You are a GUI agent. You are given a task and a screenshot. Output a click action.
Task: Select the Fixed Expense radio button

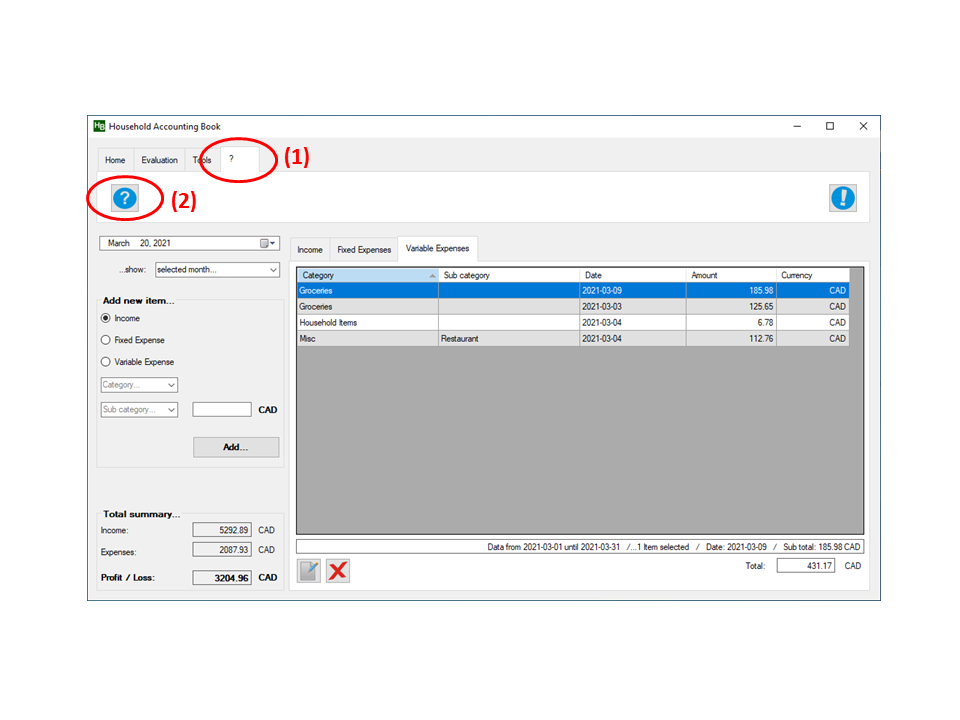point(106,340)
